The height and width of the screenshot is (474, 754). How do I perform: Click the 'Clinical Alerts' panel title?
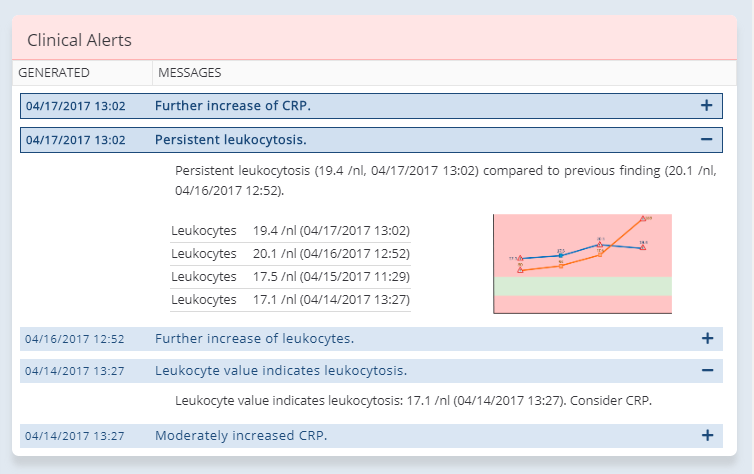[79, 40]
